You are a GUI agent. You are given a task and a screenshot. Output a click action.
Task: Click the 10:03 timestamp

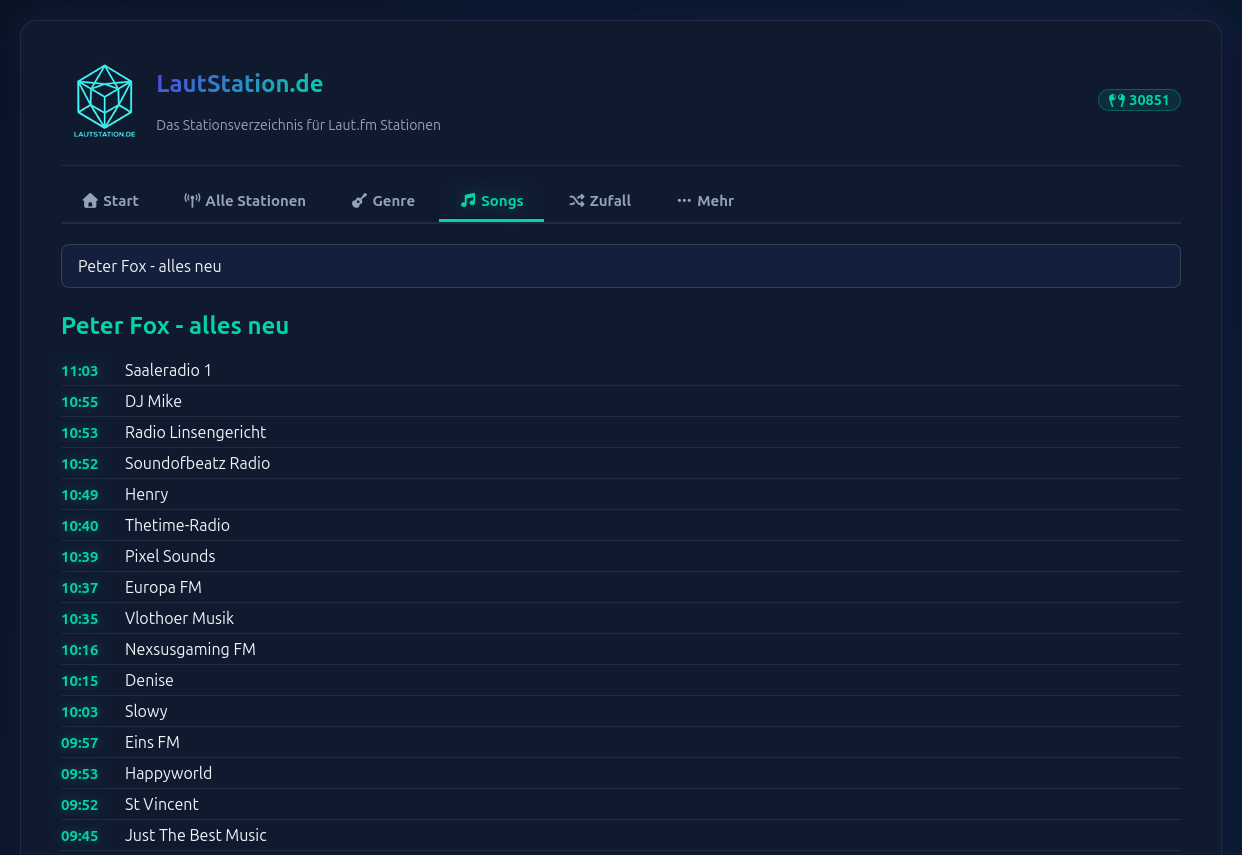tap(80, 712)
